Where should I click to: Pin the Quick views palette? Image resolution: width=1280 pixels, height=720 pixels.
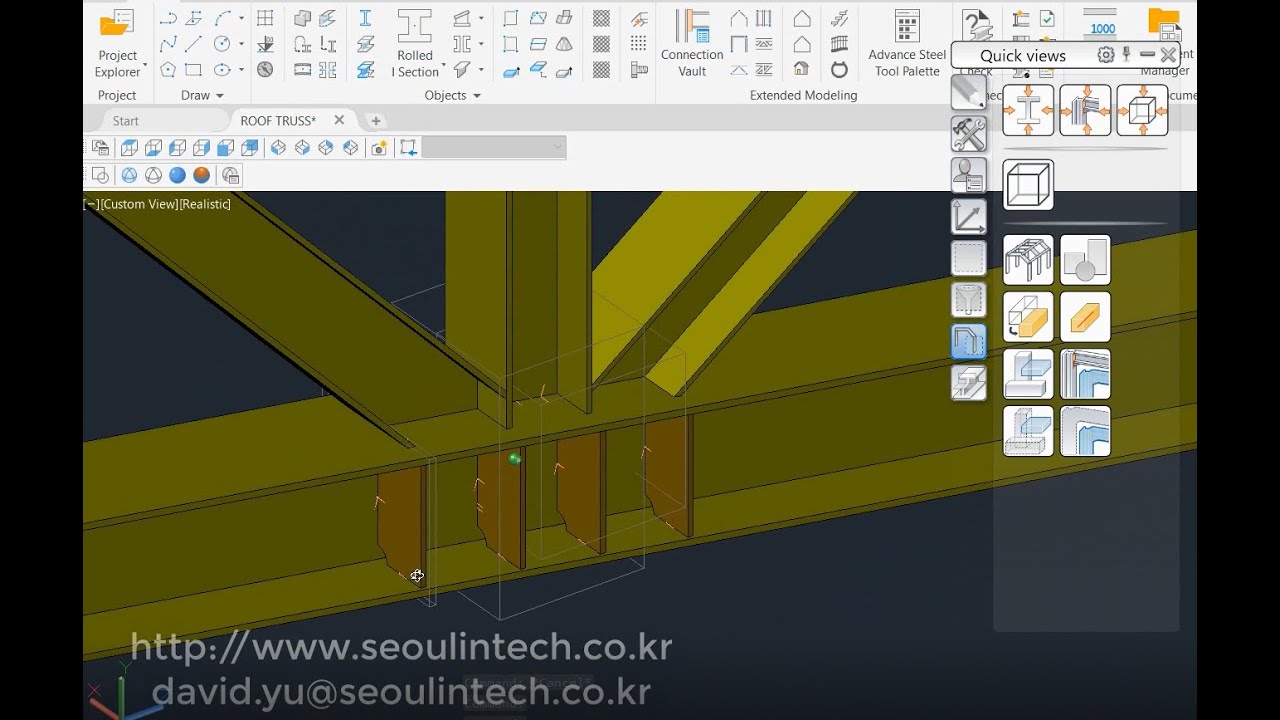point(1127,55)
